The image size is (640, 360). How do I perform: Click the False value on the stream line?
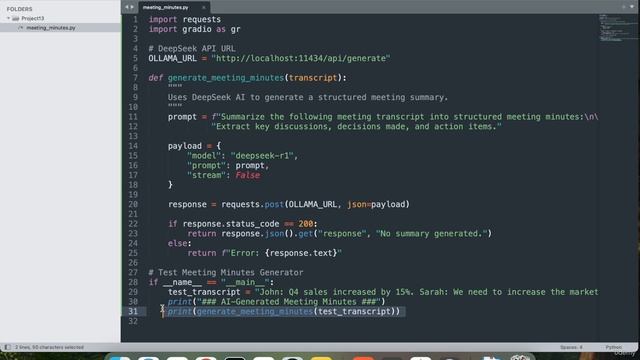click(248, 176)
